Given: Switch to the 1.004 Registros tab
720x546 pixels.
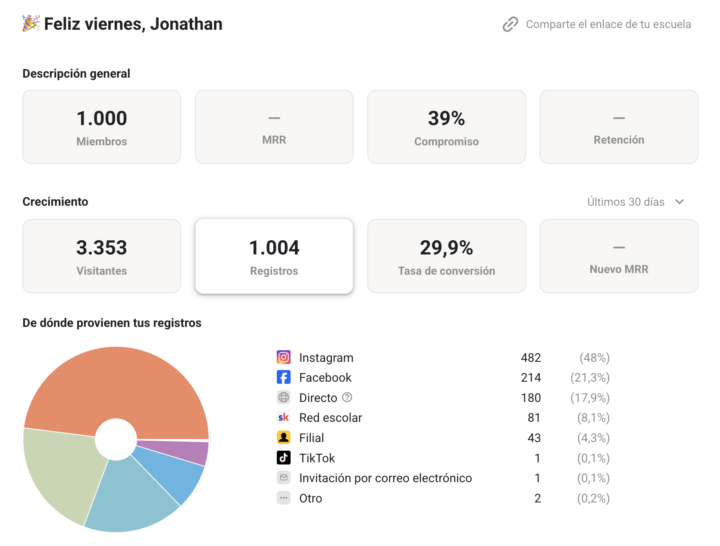Looking at the screenshot, I should (x=274, y=256).
